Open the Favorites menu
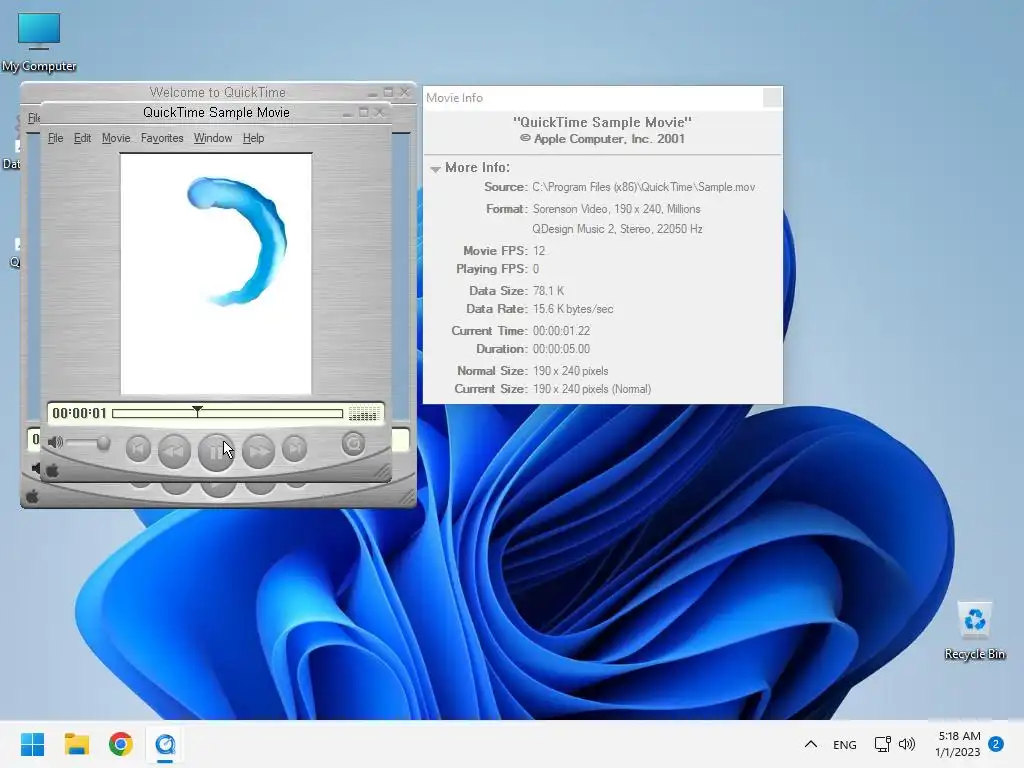This screenshot has height=768, width=1024. [x=162, y=138]
